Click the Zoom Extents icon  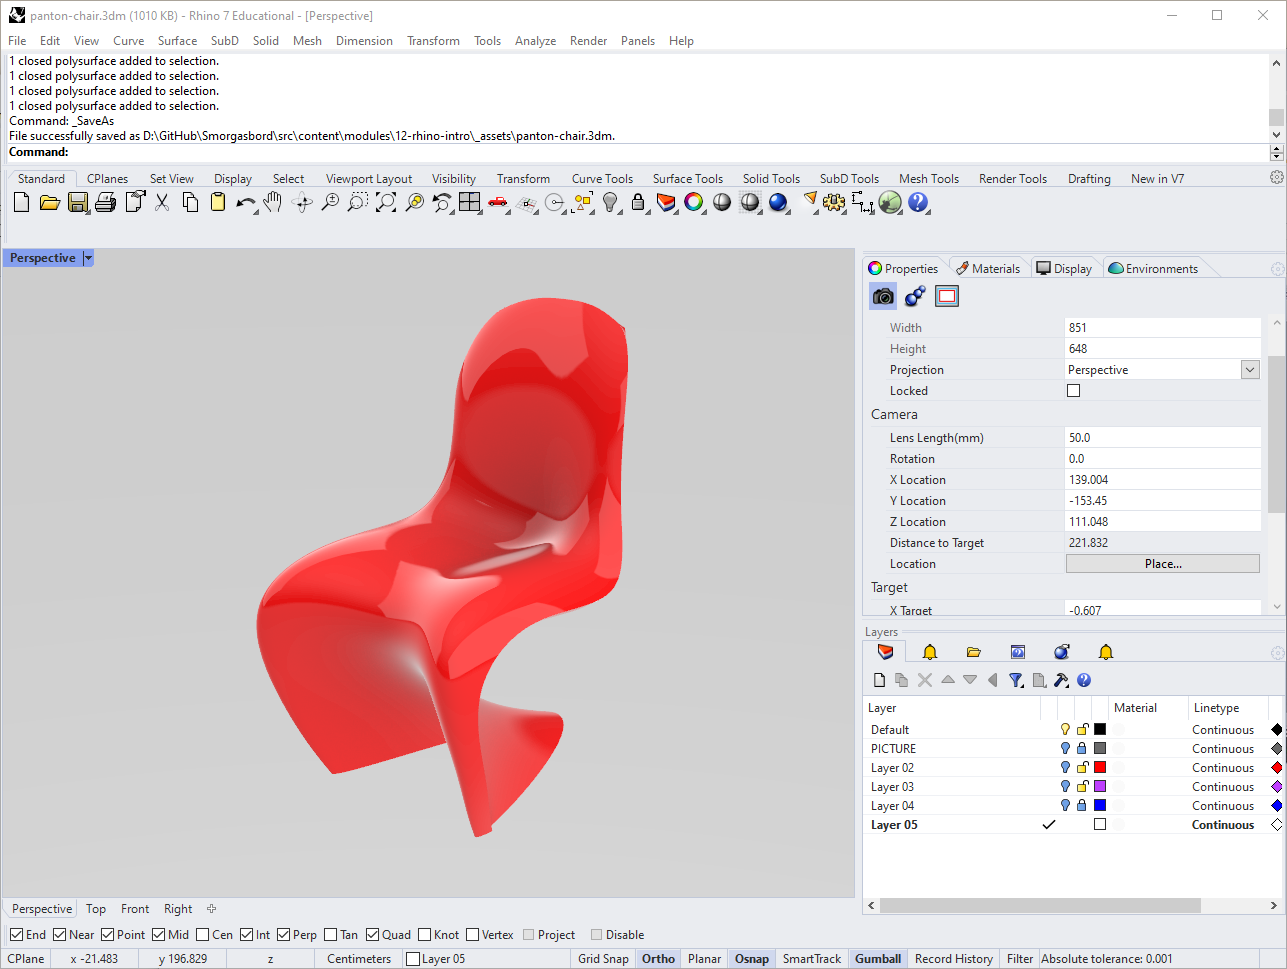coord(386,203)
